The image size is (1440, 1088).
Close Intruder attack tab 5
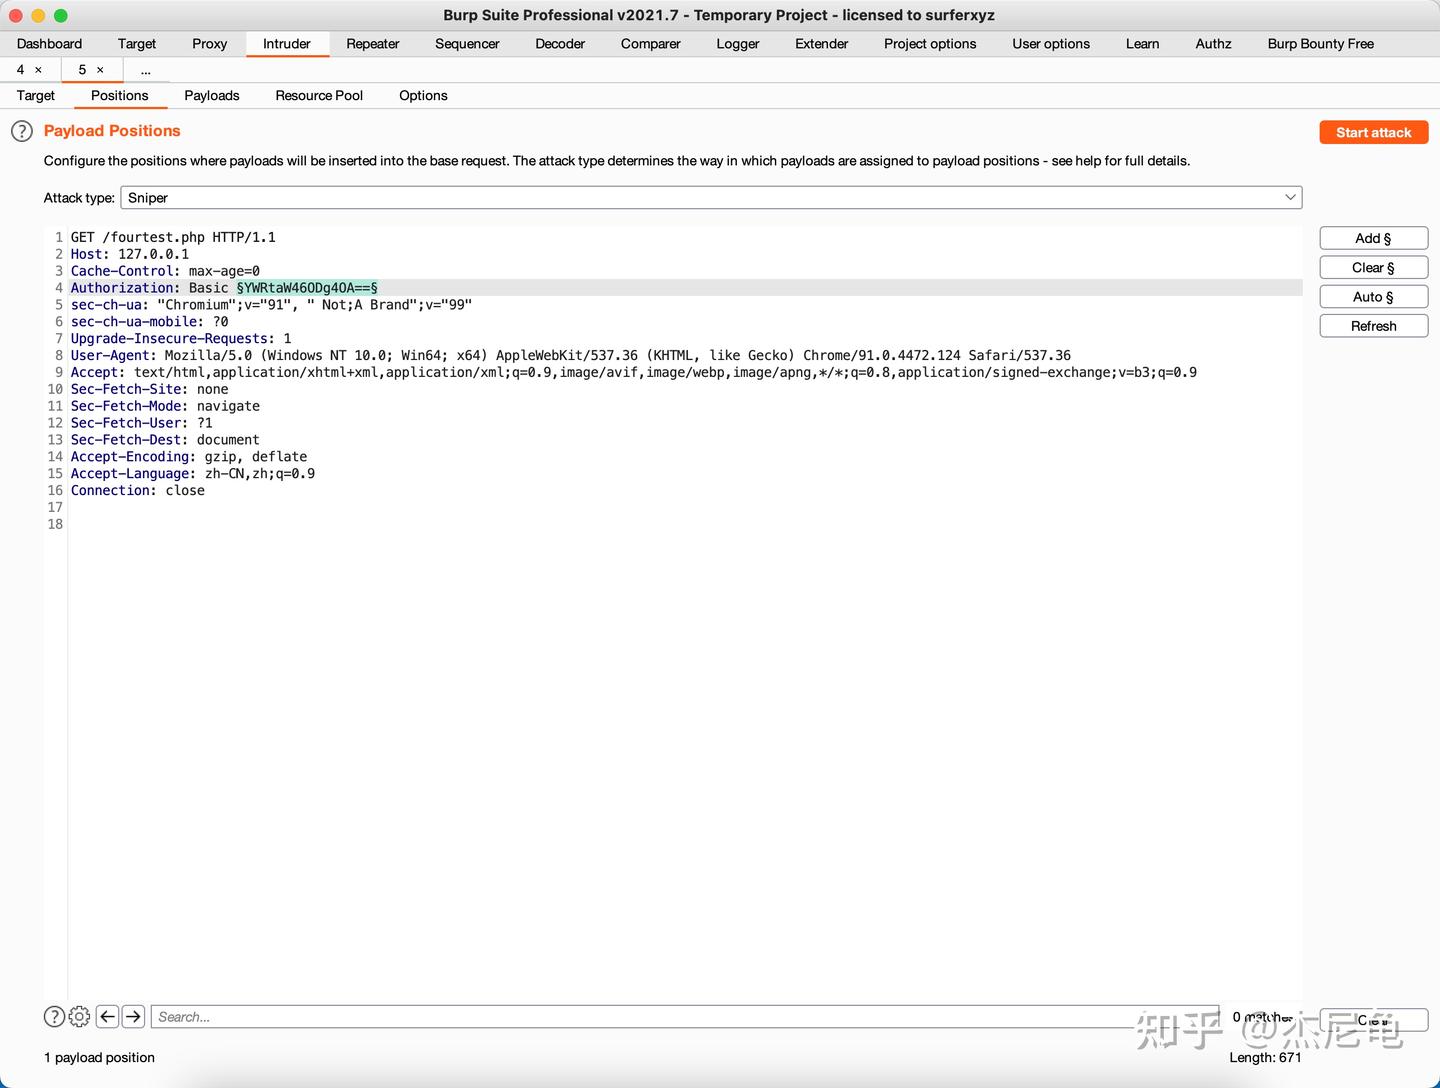pyautogui.click(x=100, y=70)
